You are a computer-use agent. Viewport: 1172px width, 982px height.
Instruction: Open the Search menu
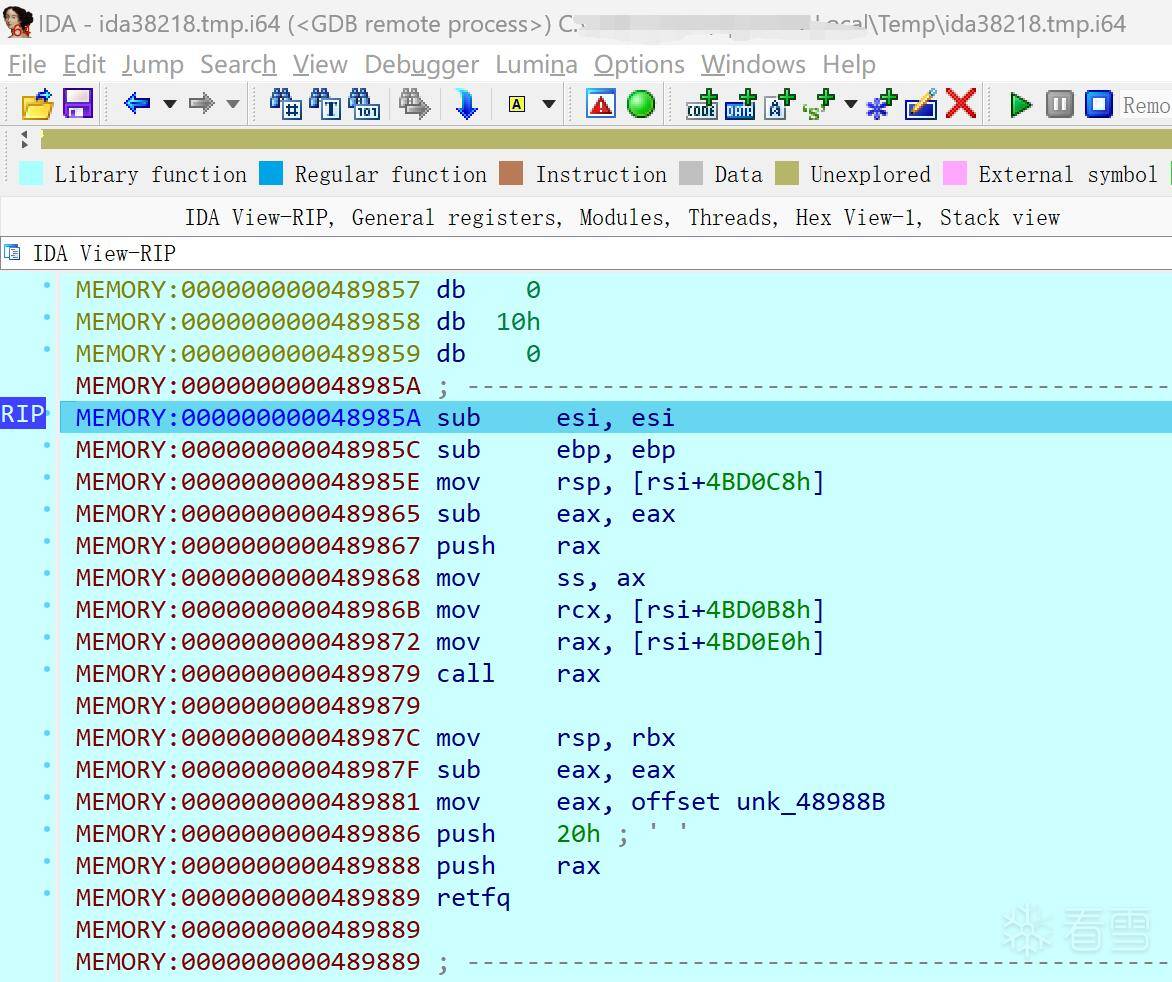coord(238,65)
